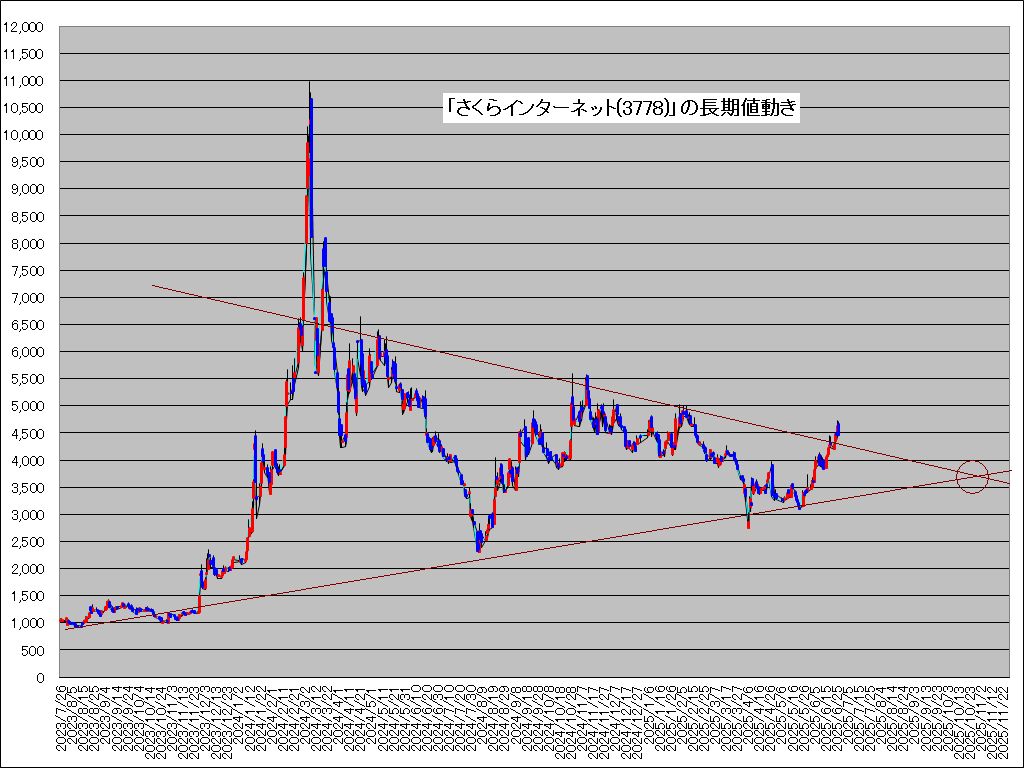Pick the 4,500 y-axis label

[x=27, y=434]
